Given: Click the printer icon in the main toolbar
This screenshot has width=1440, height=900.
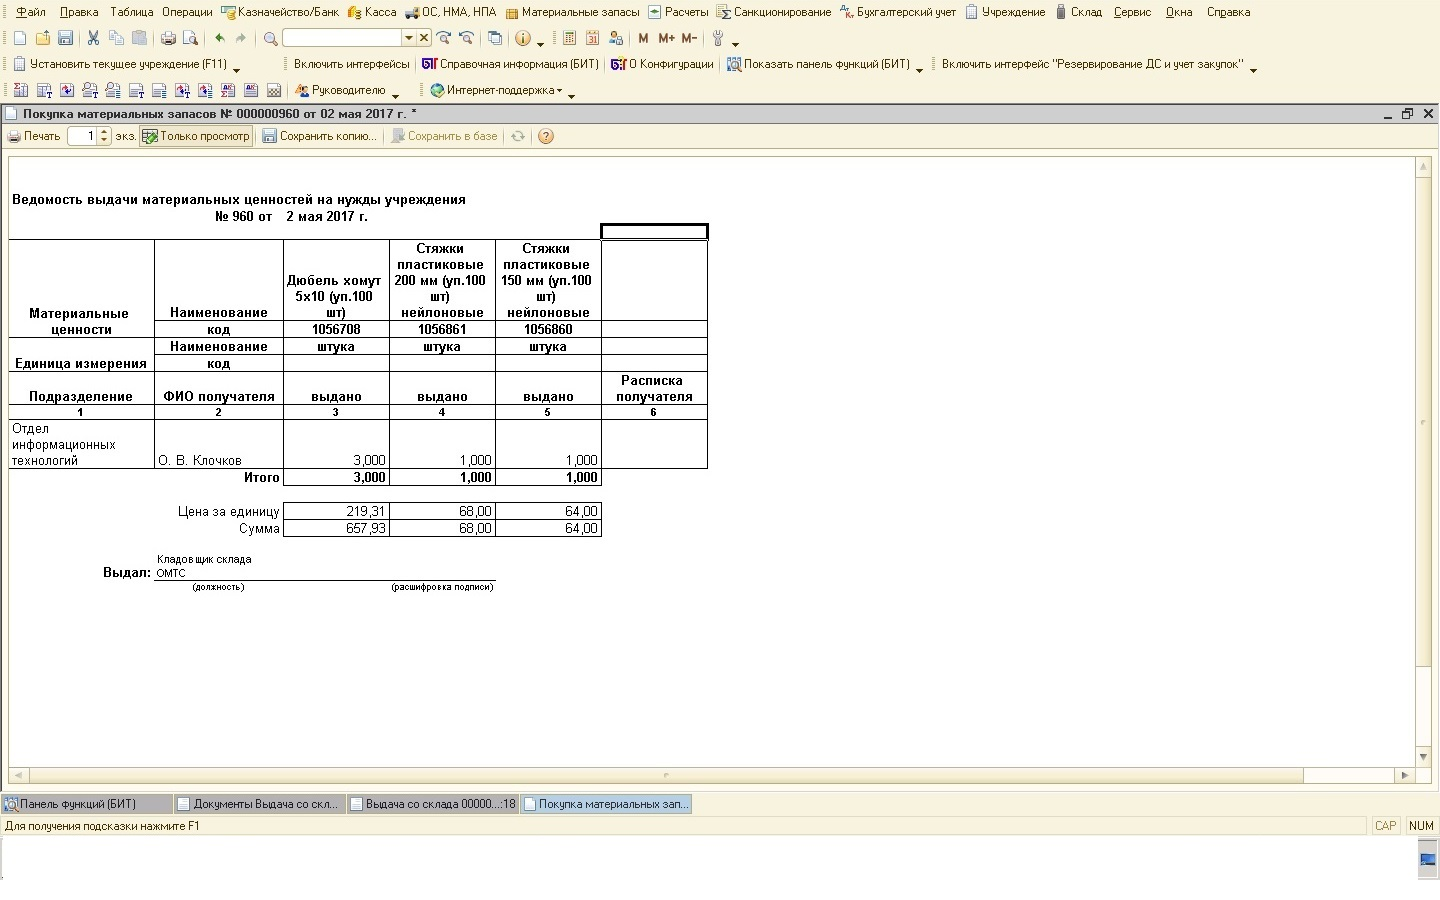Looking at the screenshot, I should [x=168, y=38].
